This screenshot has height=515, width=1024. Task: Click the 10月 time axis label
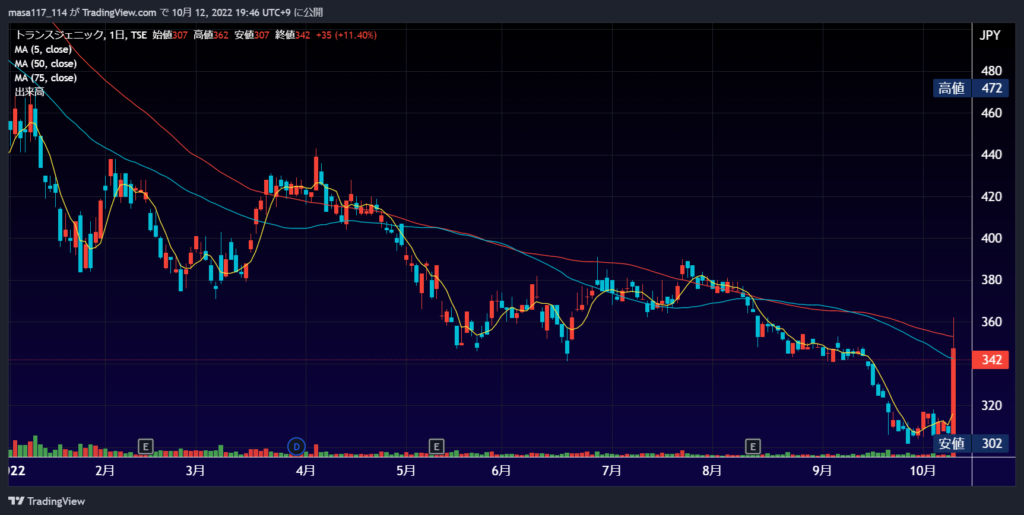click(x=923, y=471)
